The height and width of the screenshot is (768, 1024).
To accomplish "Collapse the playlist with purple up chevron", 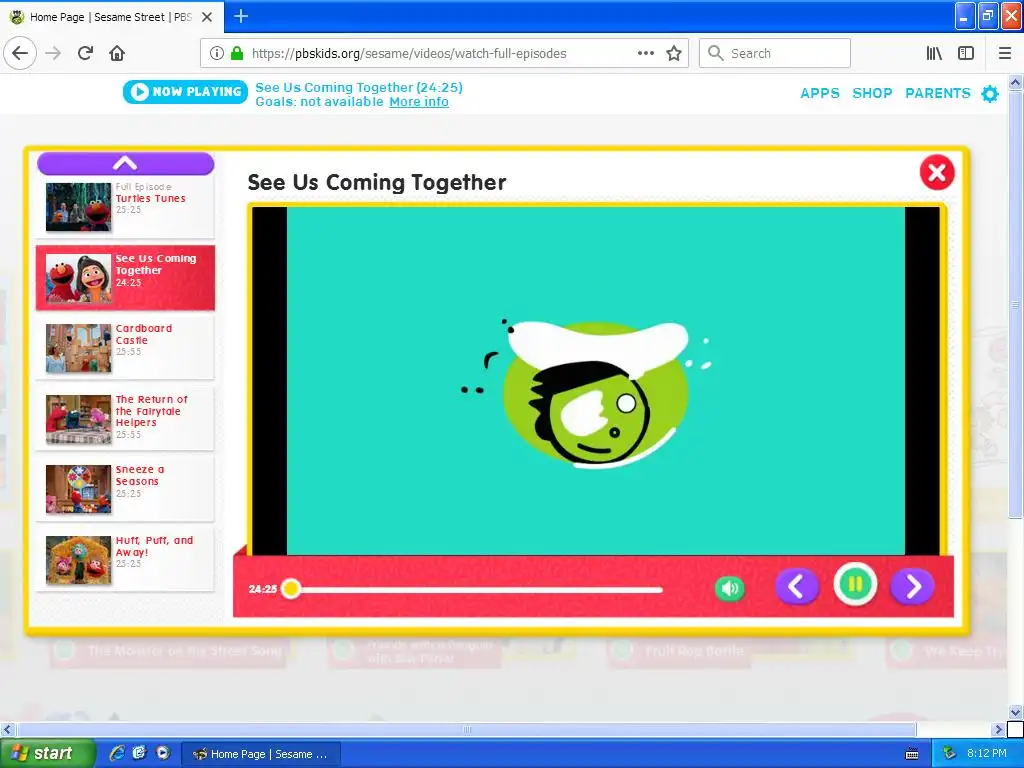I will [125, 163].
